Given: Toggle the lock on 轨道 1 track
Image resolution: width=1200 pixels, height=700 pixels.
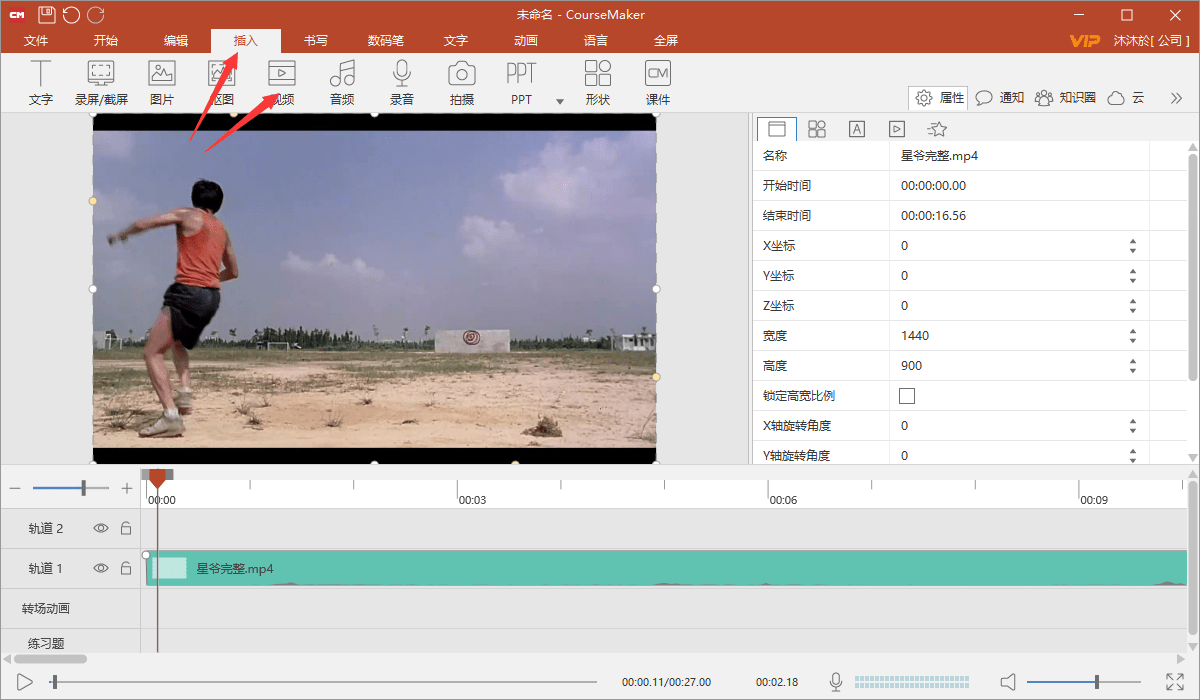Looking at the screenshot, I should [126, 568].
